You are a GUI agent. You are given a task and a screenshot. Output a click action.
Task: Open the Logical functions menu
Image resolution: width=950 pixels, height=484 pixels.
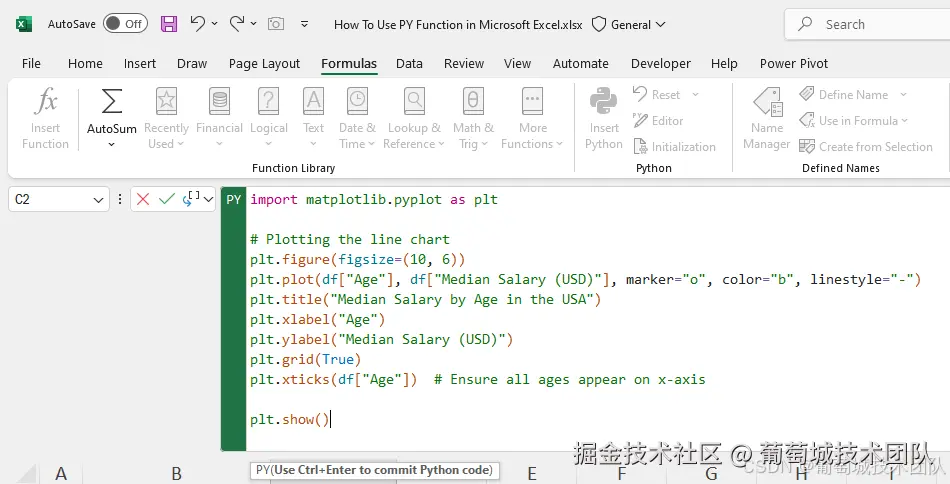pos(268,117)
